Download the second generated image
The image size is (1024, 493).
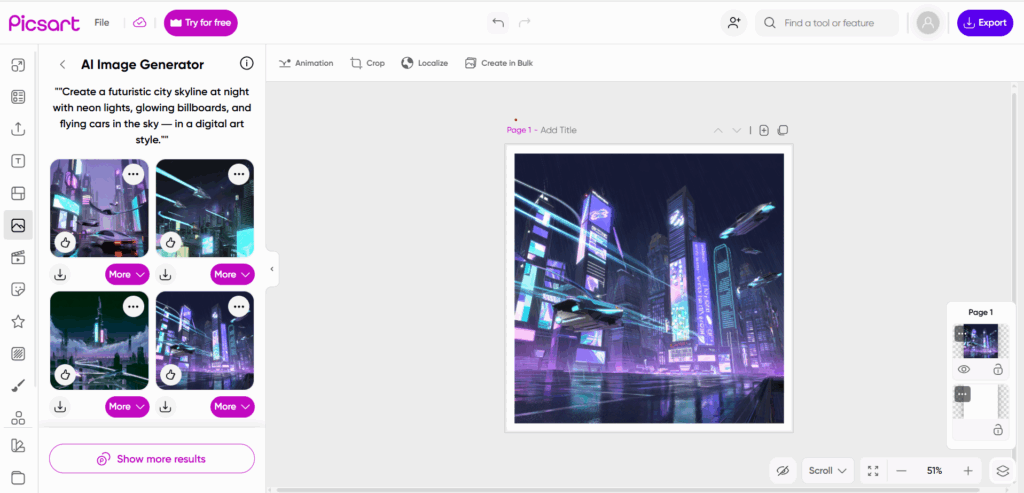tap(166, 274)
